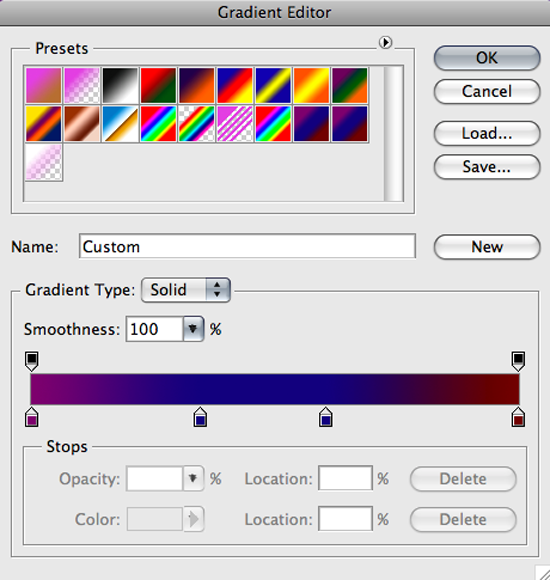
Task: Select the copper gradient preset
Action: coord(82,124)
